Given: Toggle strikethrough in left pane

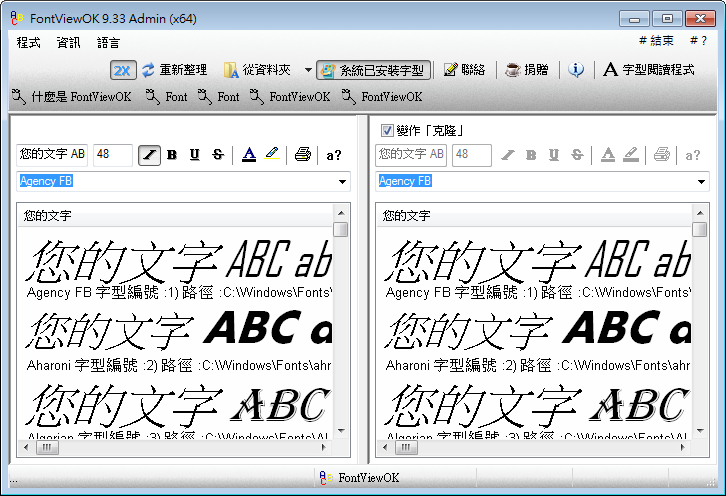Looking at the screenshot, I should (218, 155).
